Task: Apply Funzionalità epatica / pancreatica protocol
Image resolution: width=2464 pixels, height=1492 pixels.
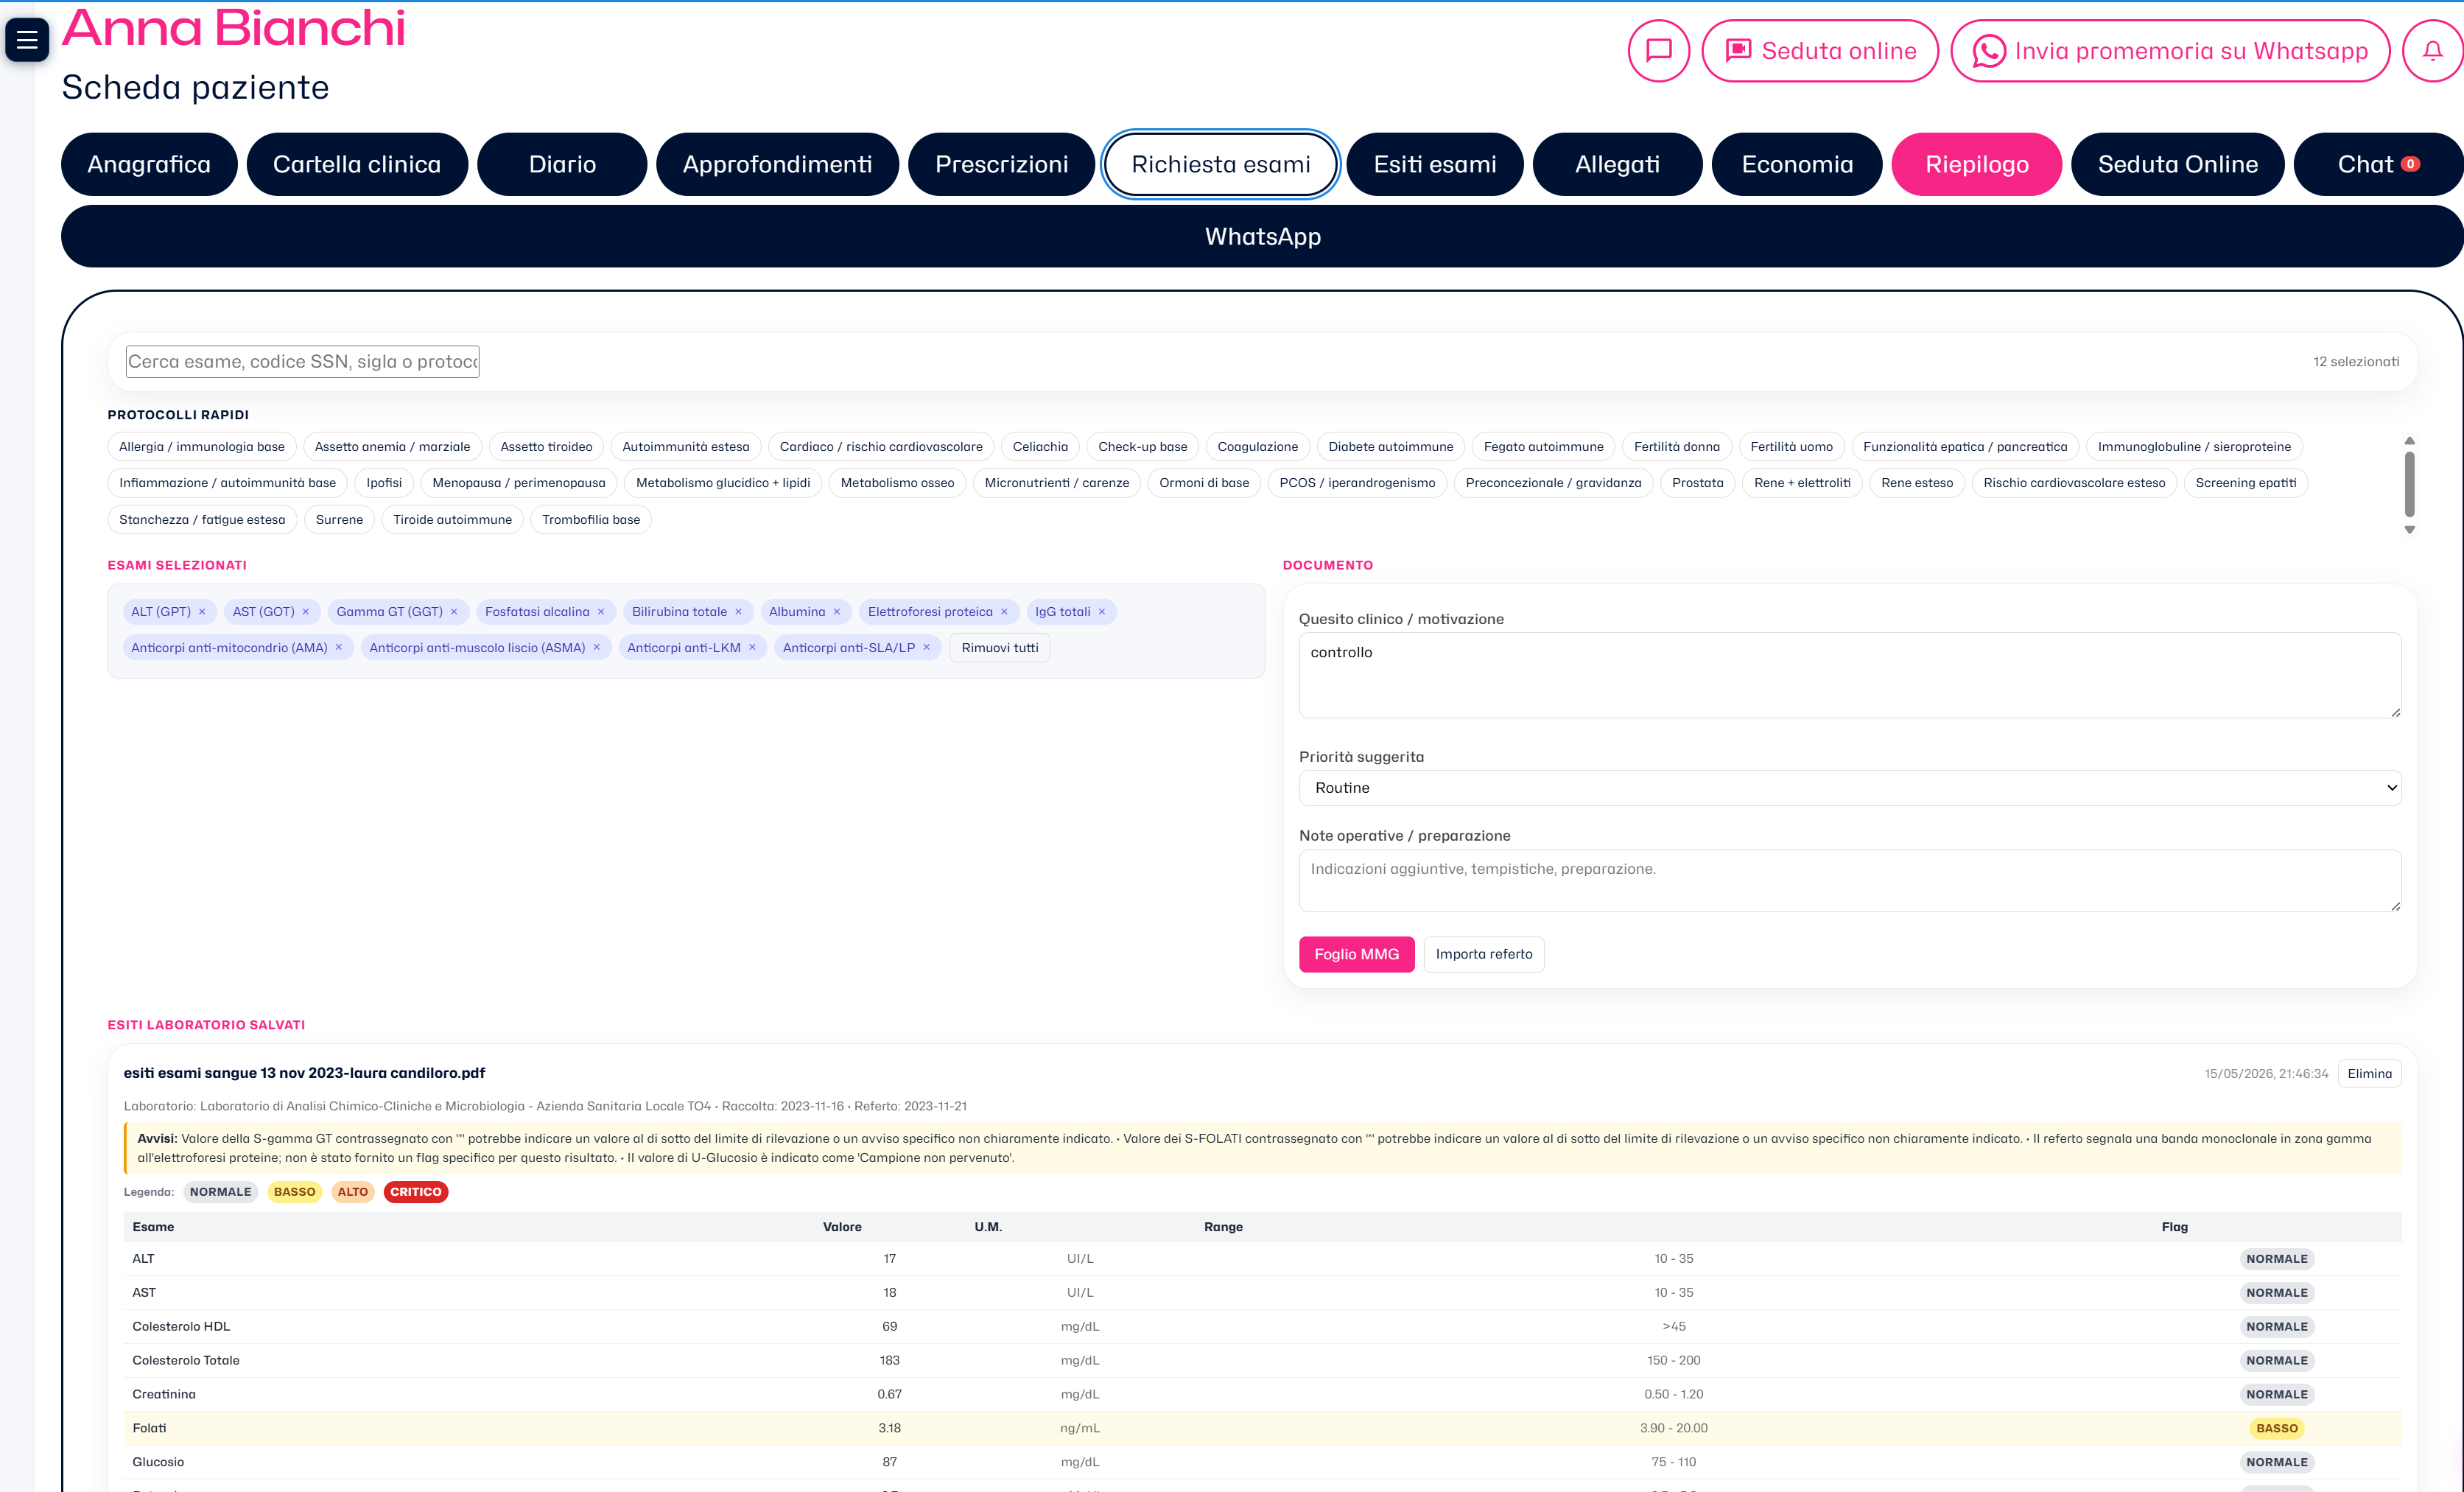Action: click(1965, 447)
